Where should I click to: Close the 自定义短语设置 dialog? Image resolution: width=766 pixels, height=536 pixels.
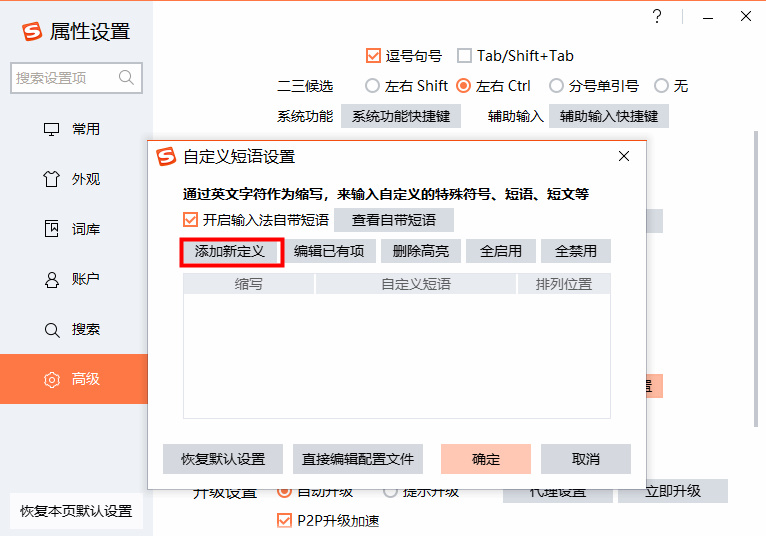tap(624, 156)
